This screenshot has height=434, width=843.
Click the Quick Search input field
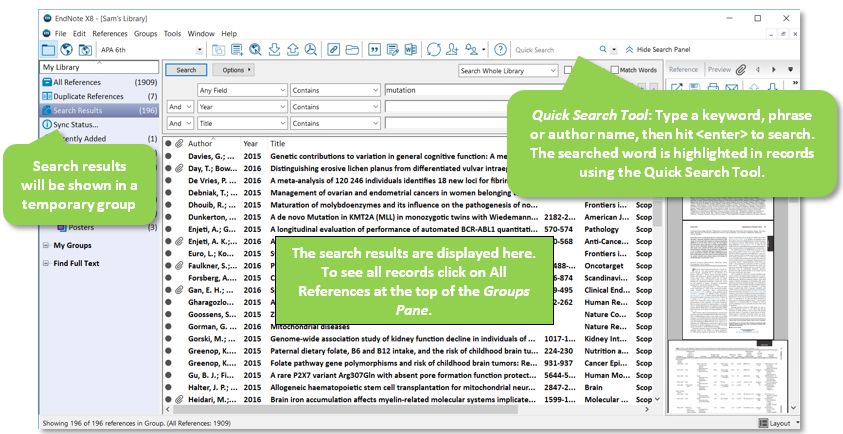(x=554, y=50)
